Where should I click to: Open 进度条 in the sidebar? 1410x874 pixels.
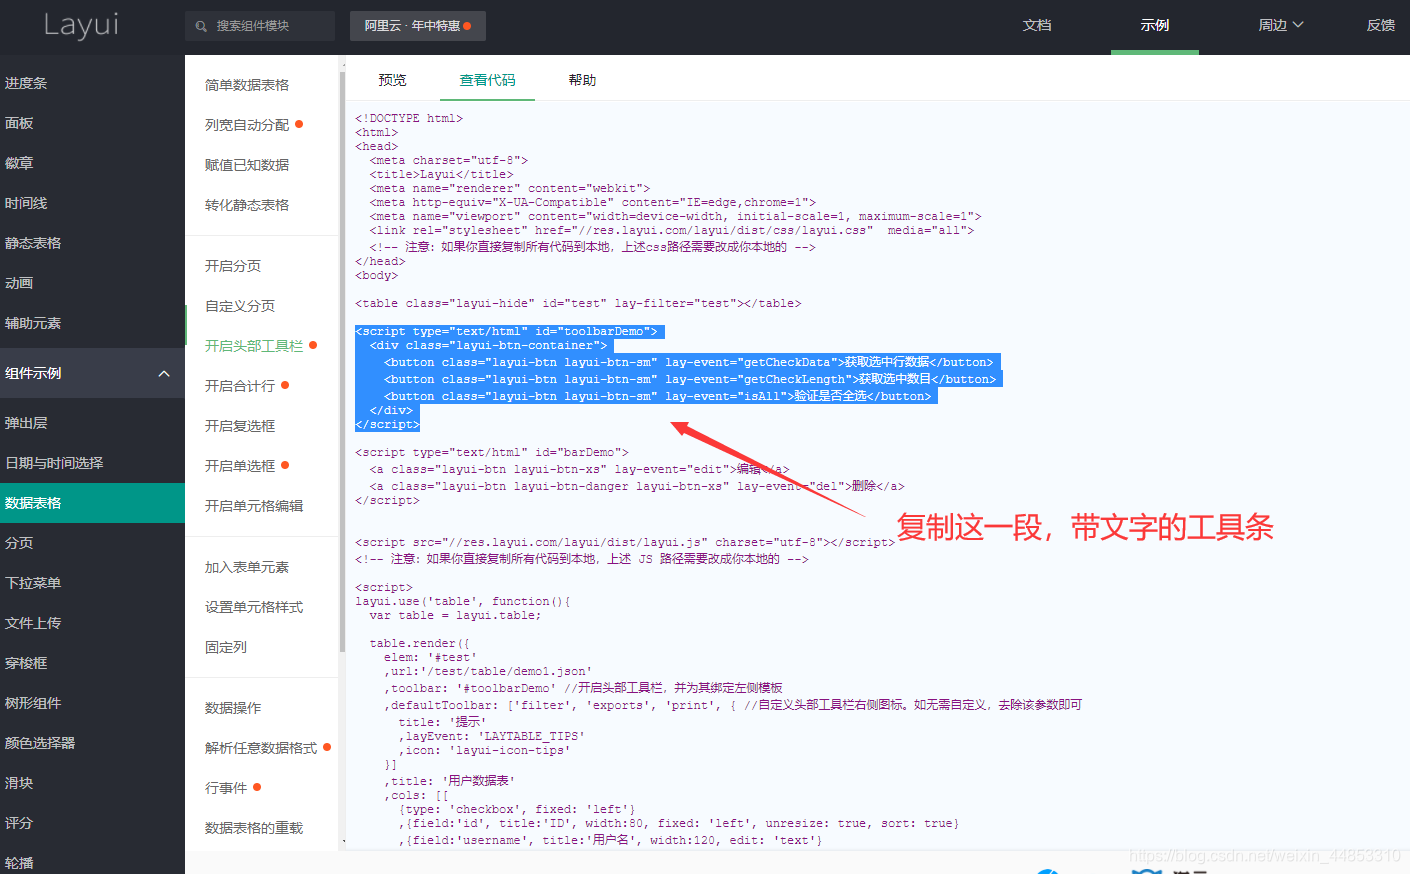point(92,83)
